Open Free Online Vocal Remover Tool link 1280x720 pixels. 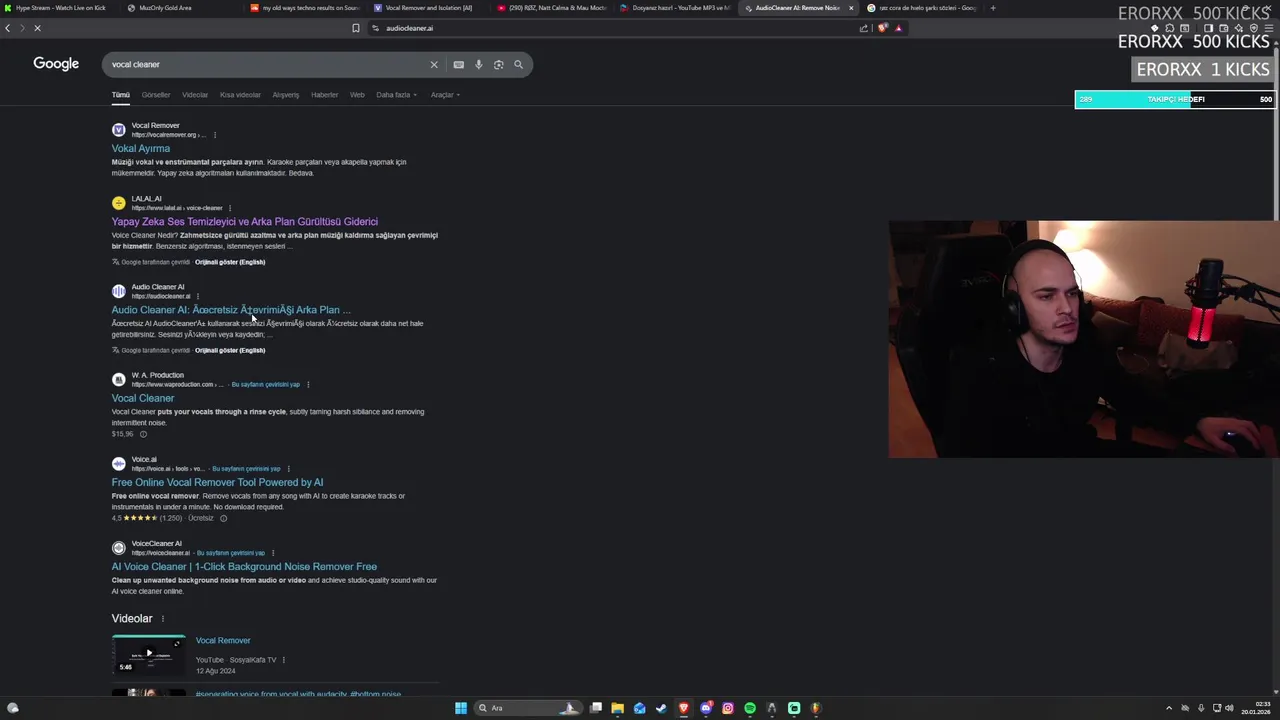(218, 482)
